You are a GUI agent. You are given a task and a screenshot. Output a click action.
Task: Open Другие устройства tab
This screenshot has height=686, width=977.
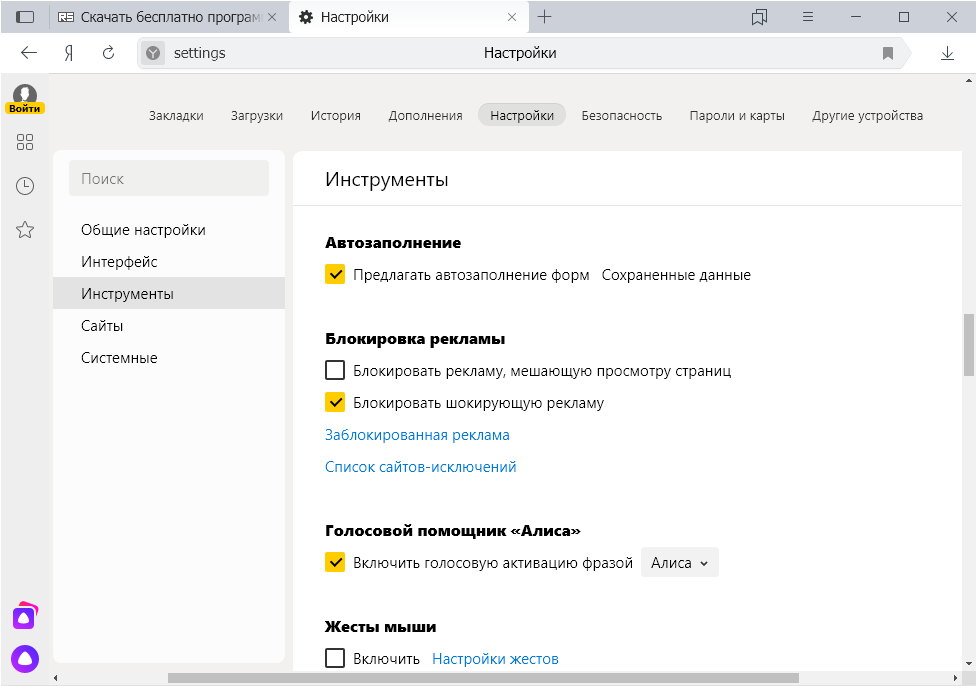[x=867, y=115]
